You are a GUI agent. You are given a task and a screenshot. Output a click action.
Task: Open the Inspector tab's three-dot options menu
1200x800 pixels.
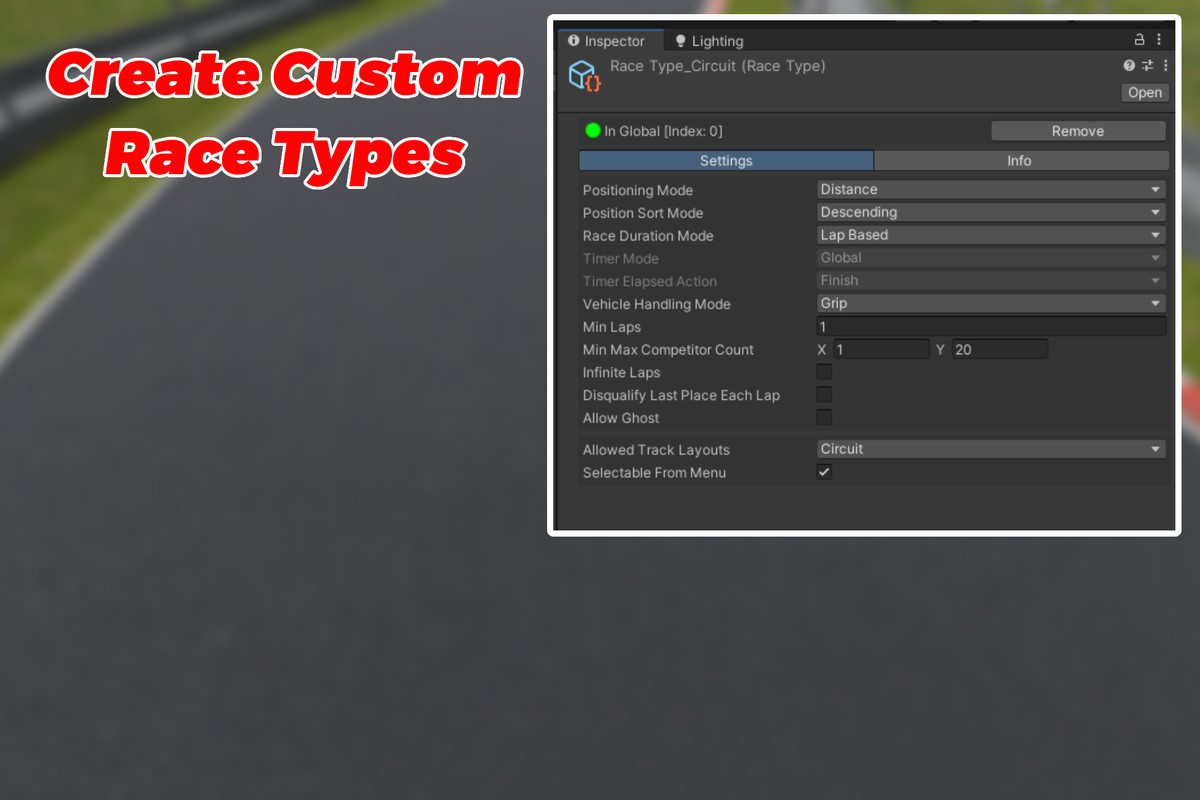(1159, 40)
